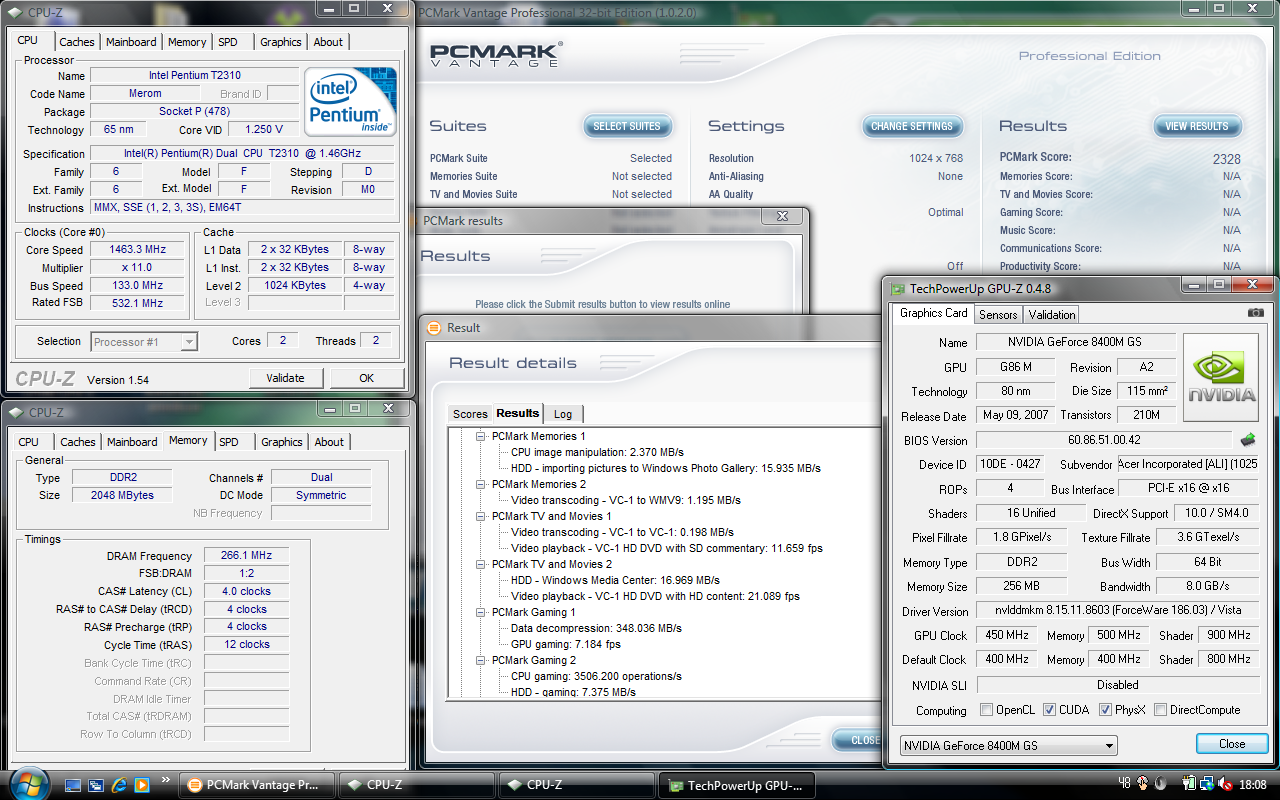Open the Scores tab in Result window
Screen dimensions: 1280x800
[x=470, y=414]
